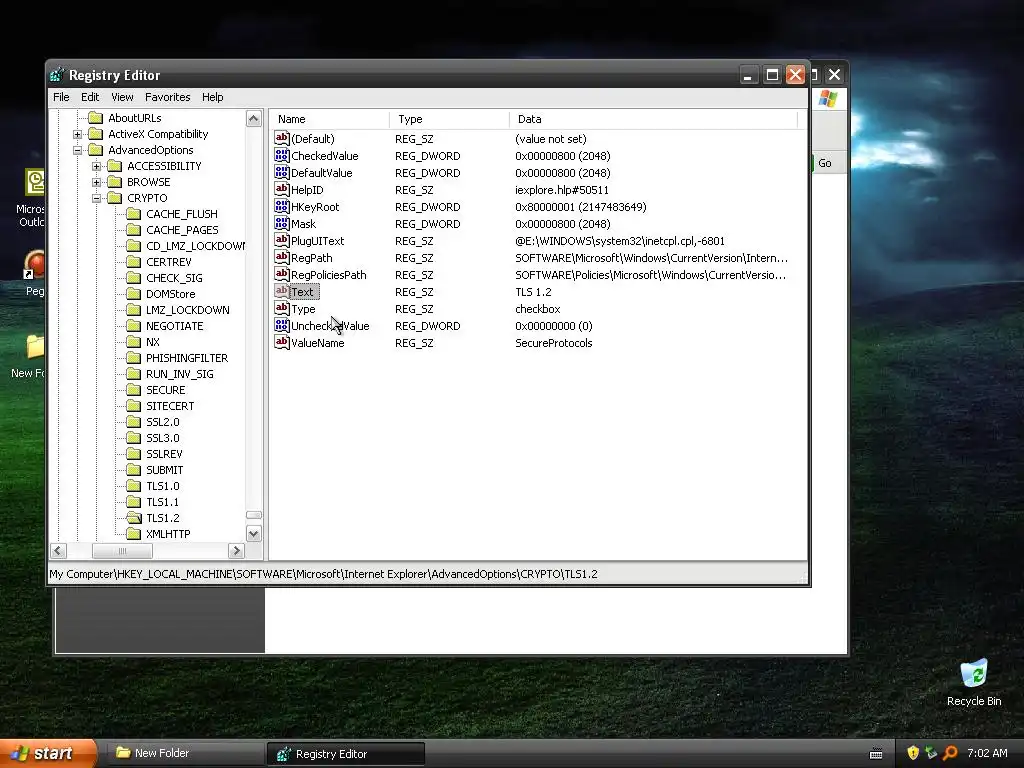The width and height of the screenshot is (1024, 768).
Task: Click the Type column header
Action: [x=449, y=120]
